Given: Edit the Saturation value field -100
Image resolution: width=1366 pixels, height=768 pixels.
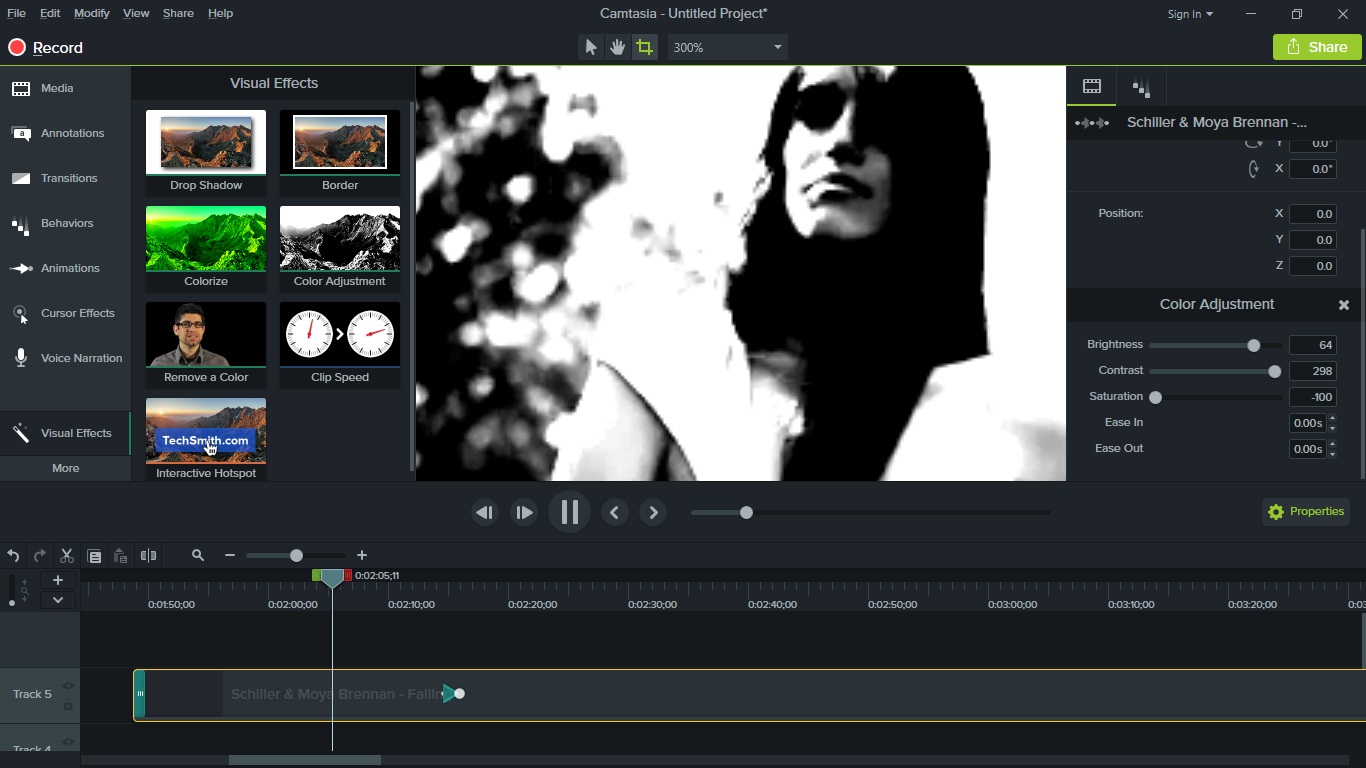Looking at the screenshot, I should [x=1313, y=397].
